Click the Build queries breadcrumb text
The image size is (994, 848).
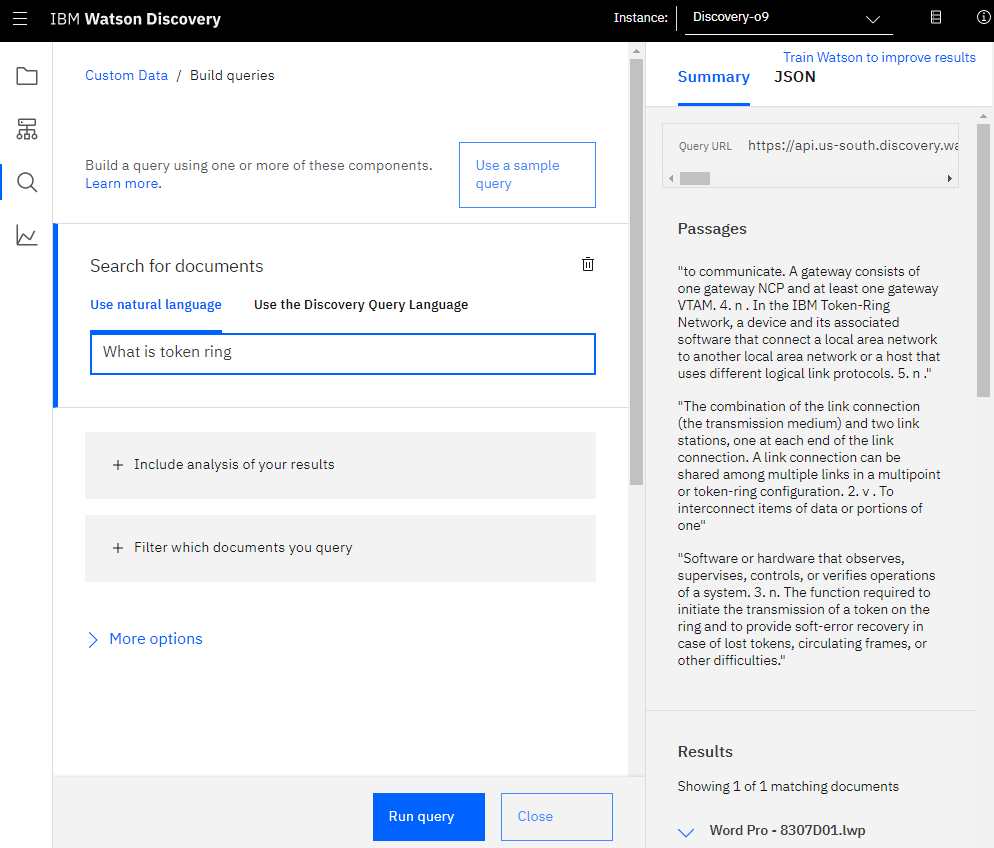(x=232, y=75)
